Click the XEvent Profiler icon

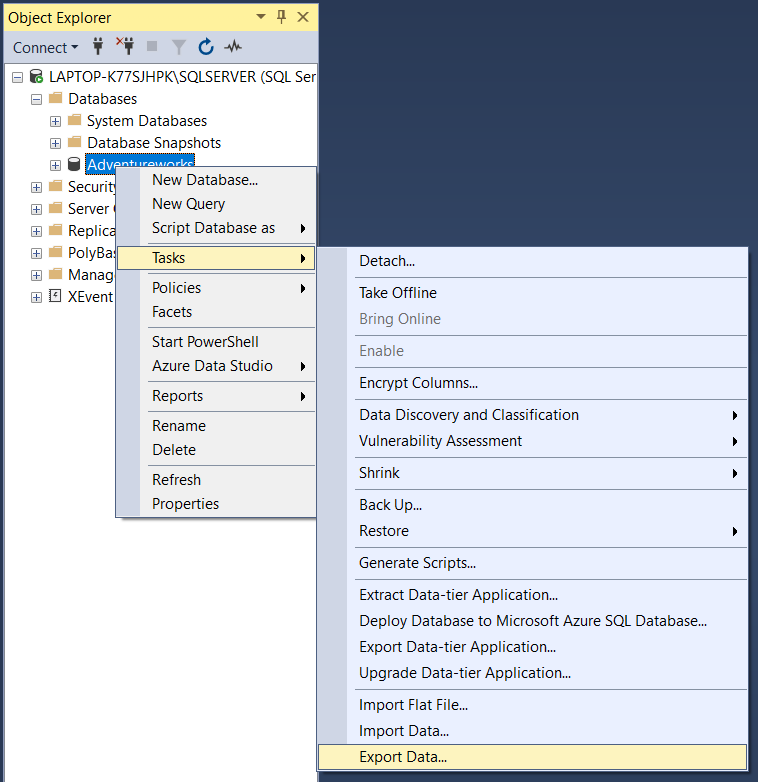pos(55,296)
